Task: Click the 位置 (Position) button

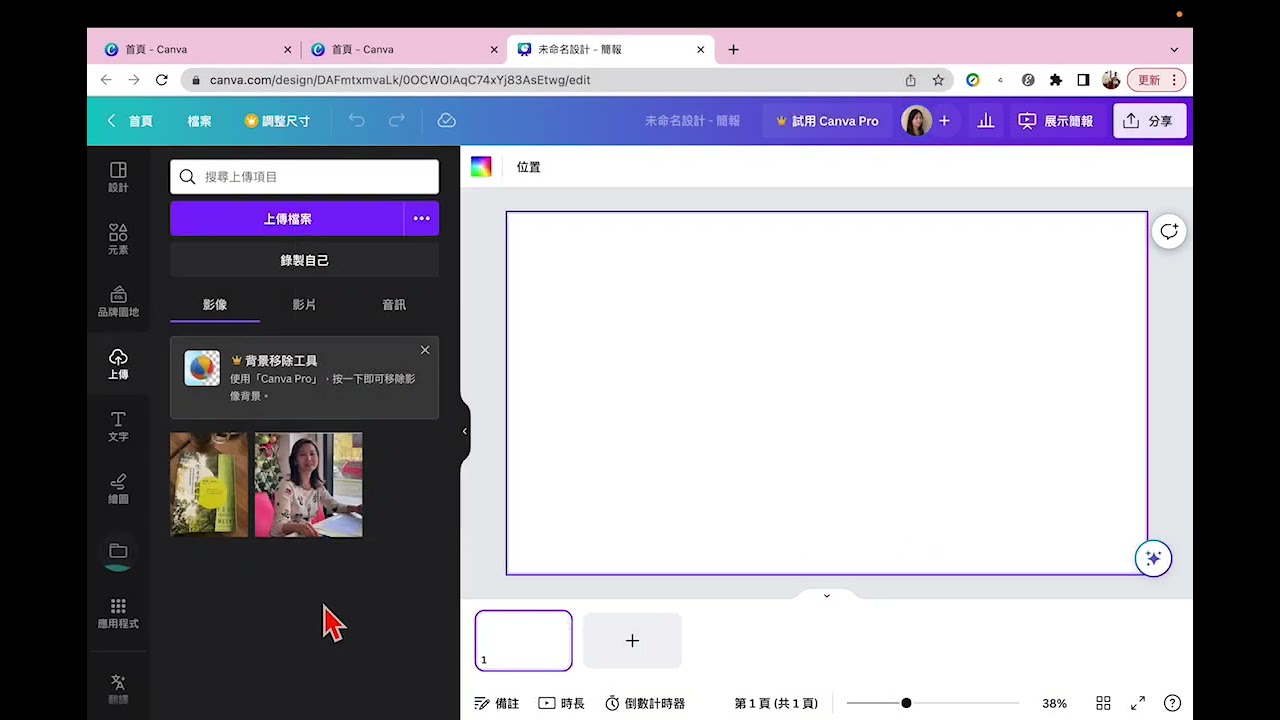Action: (x=529, y=167)
